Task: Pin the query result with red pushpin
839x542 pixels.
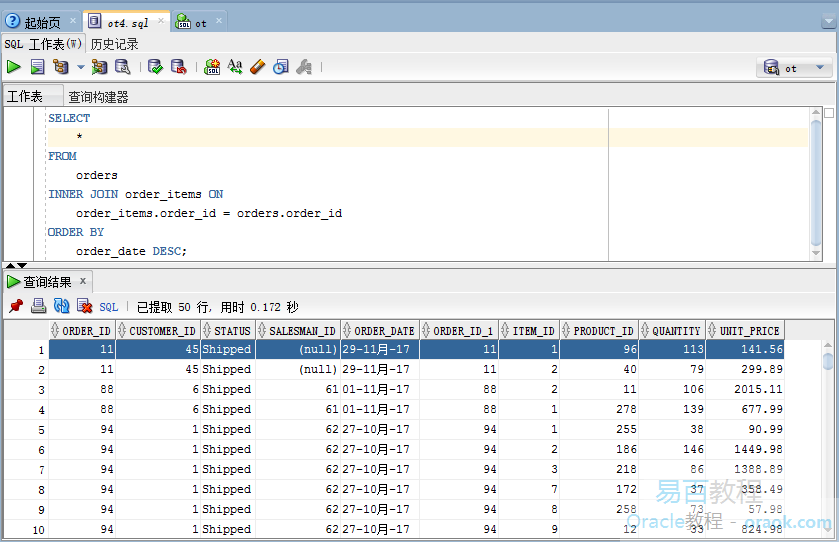Action: [15, 307]
